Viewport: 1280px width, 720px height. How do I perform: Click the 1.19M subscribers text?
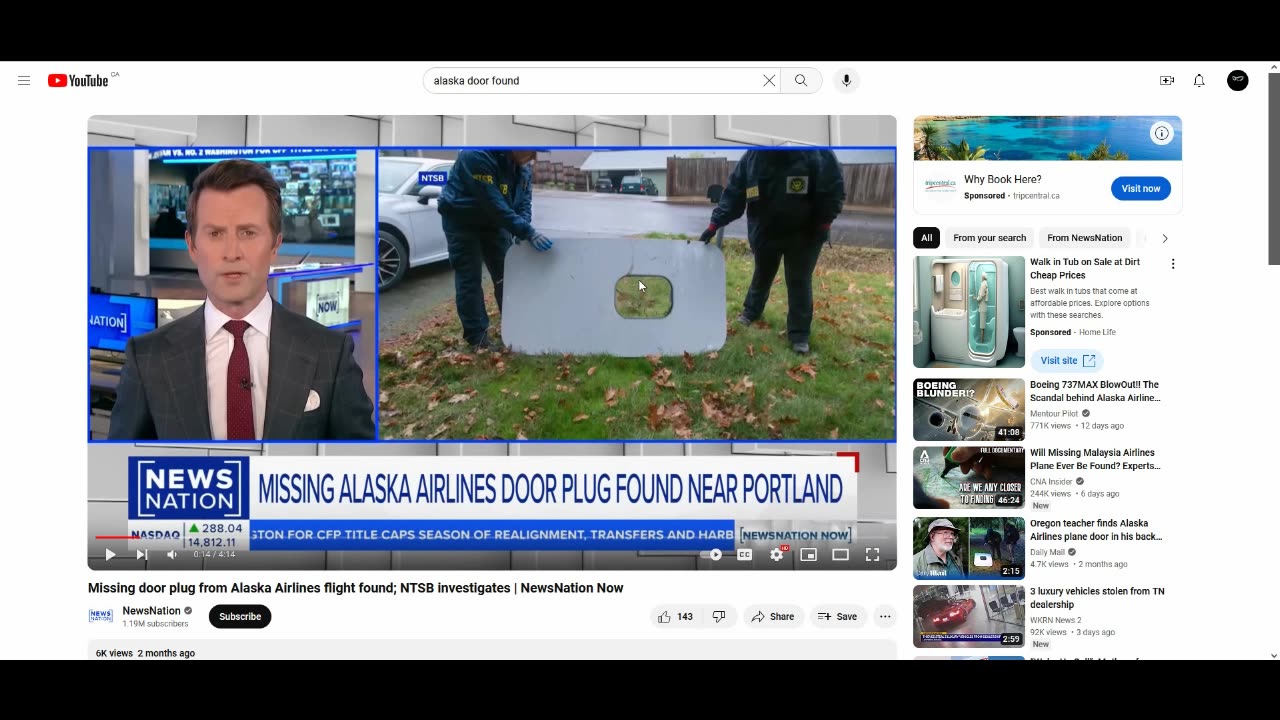[x=155, y=624]
